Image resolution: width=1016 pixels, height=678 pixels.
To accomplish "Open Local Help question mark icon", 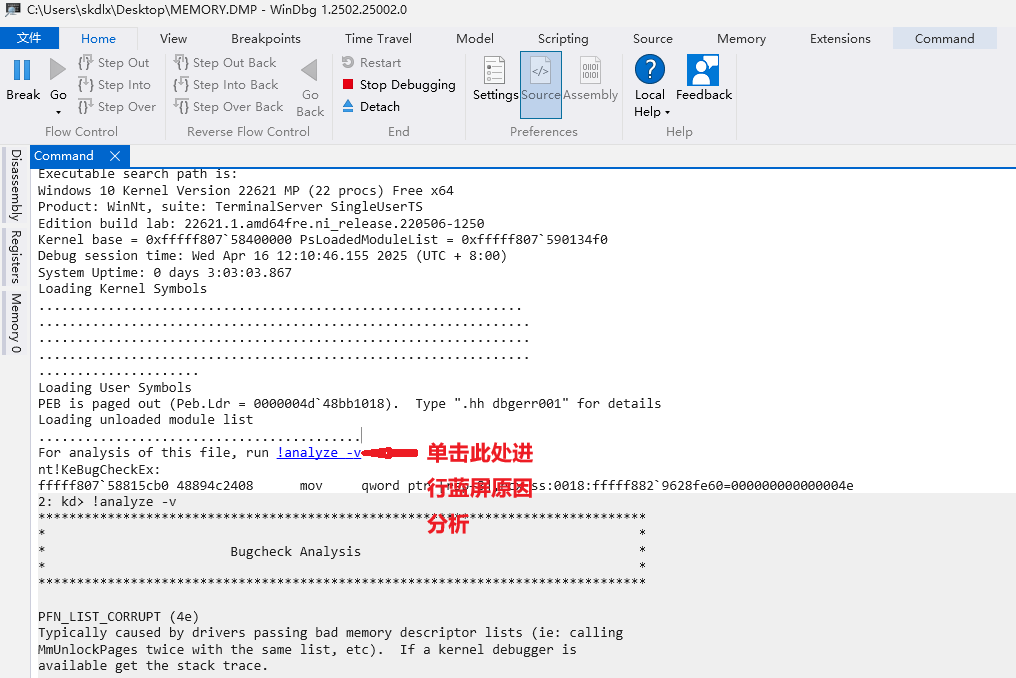I will 650,69.
